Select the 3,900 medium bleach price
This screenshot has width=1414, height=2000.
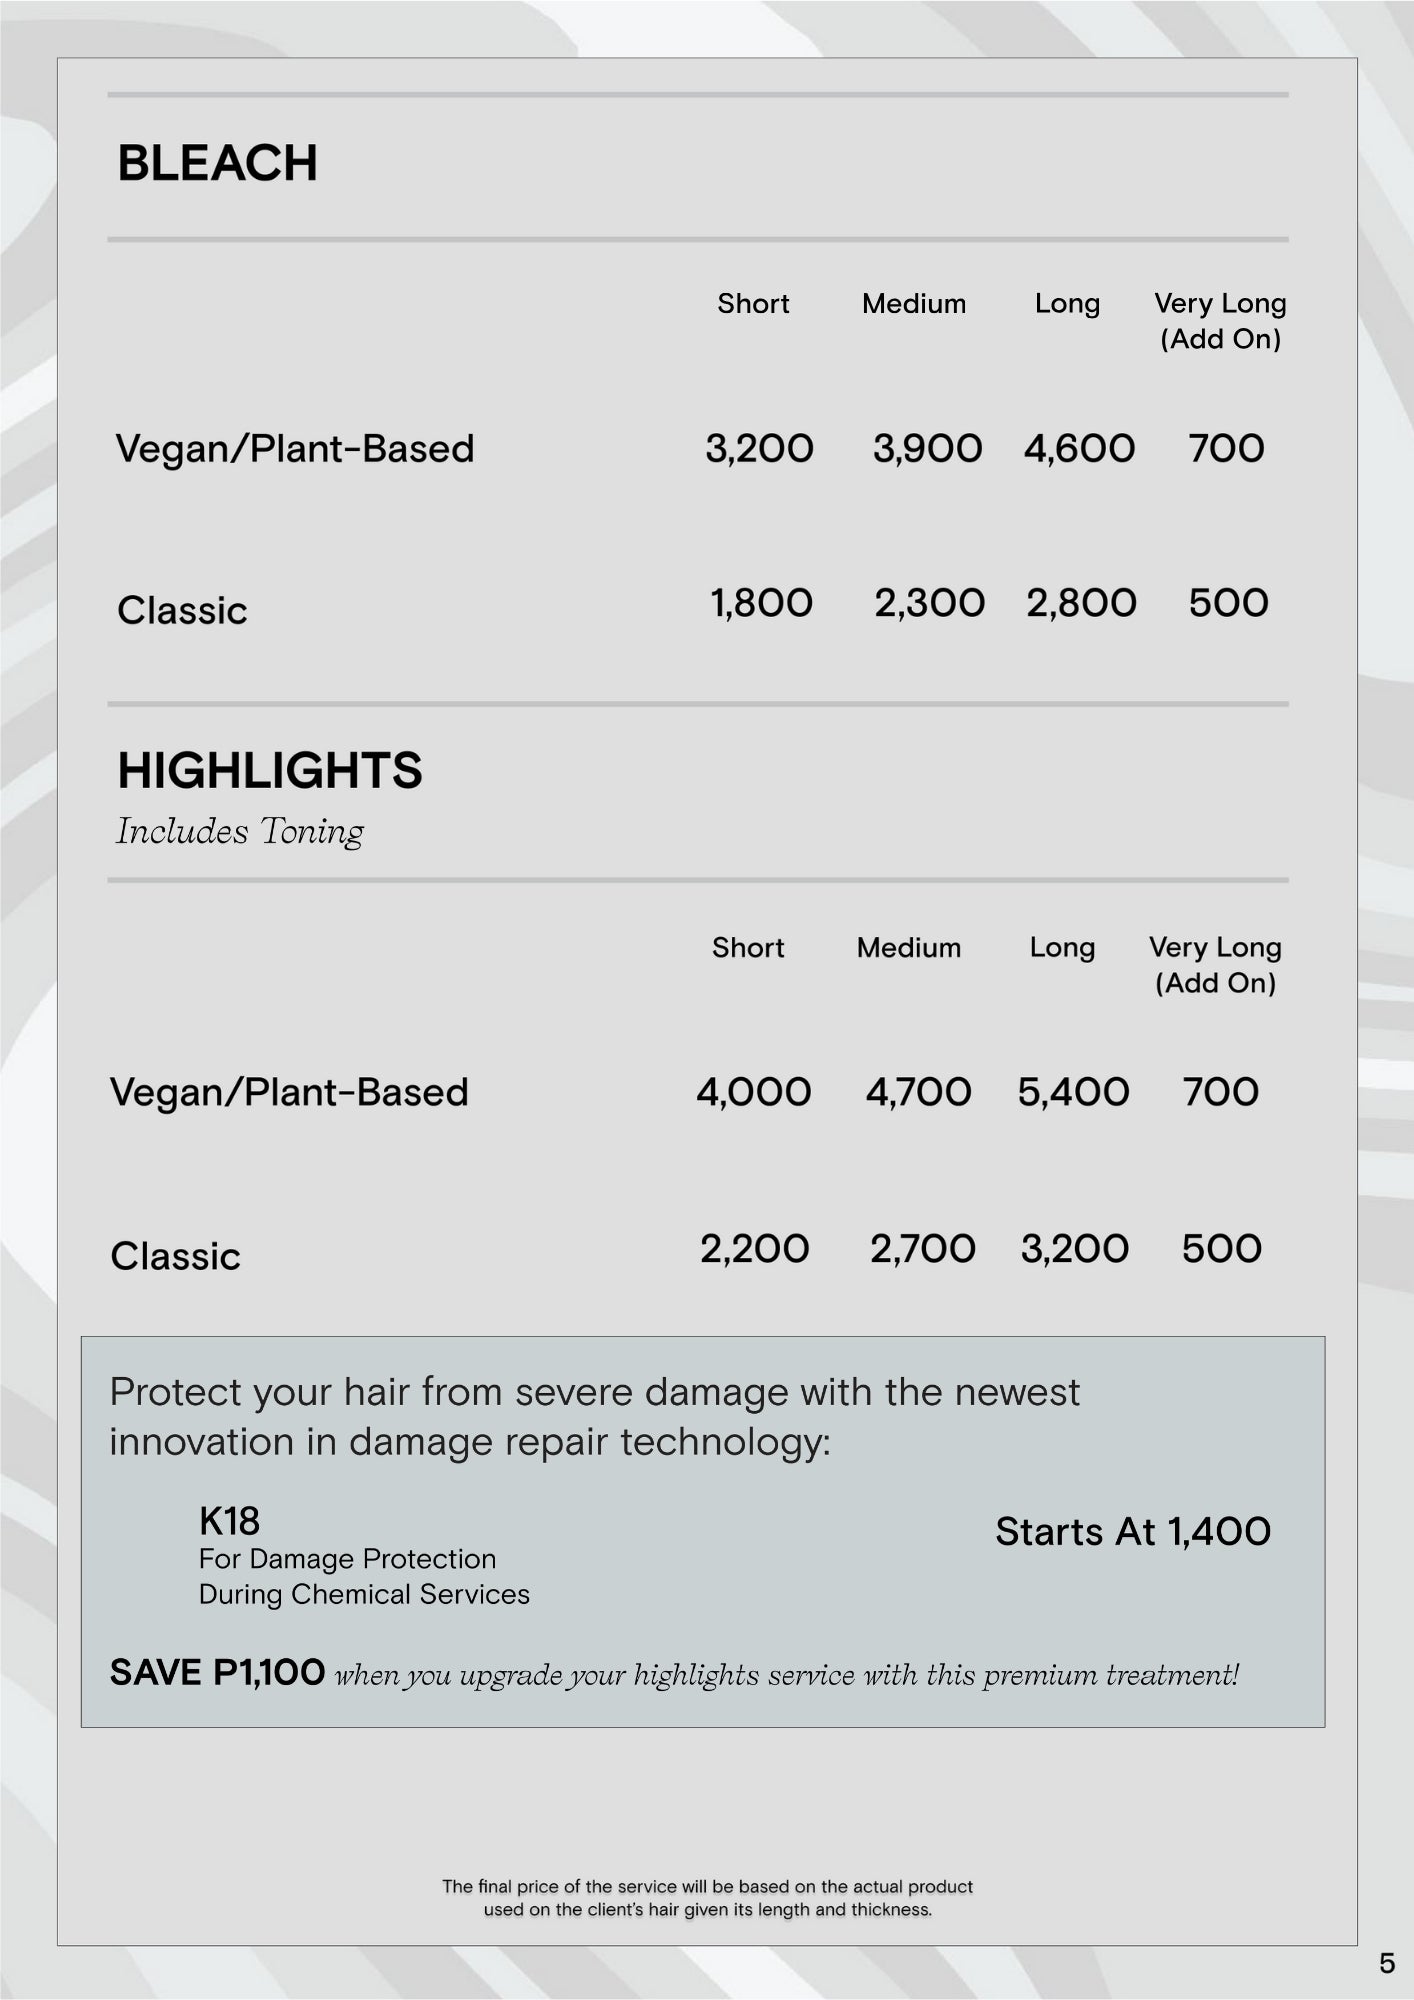tap(927, 449)
